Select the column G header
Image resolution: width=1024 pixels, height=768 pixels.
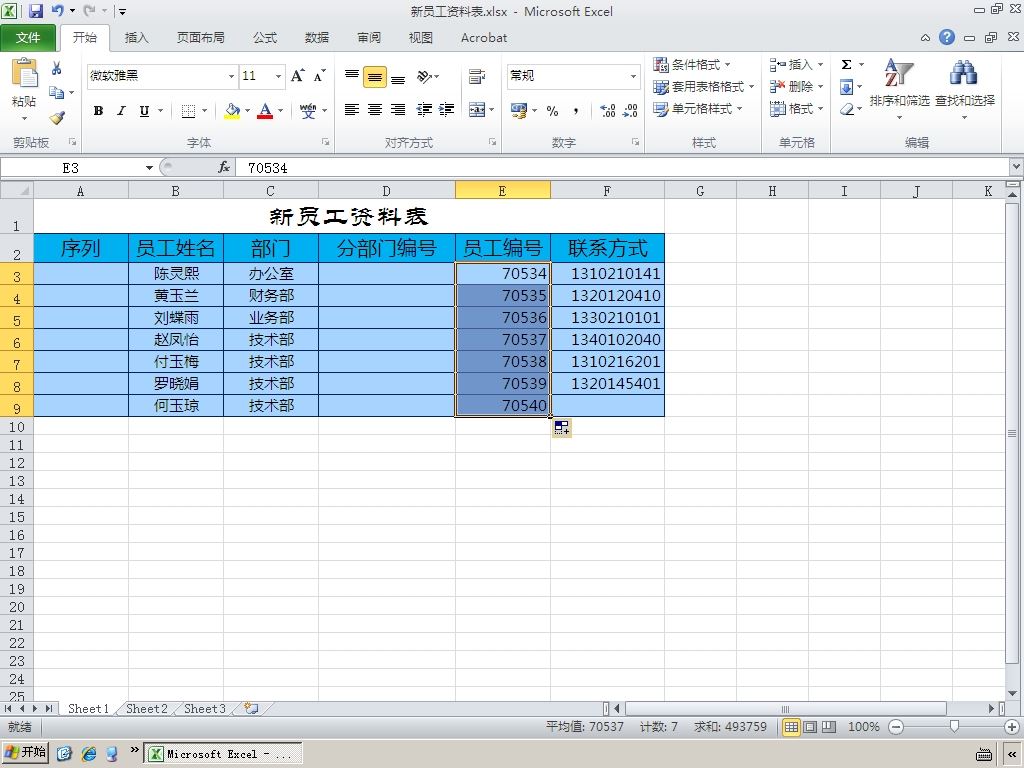tap(700, 191)
